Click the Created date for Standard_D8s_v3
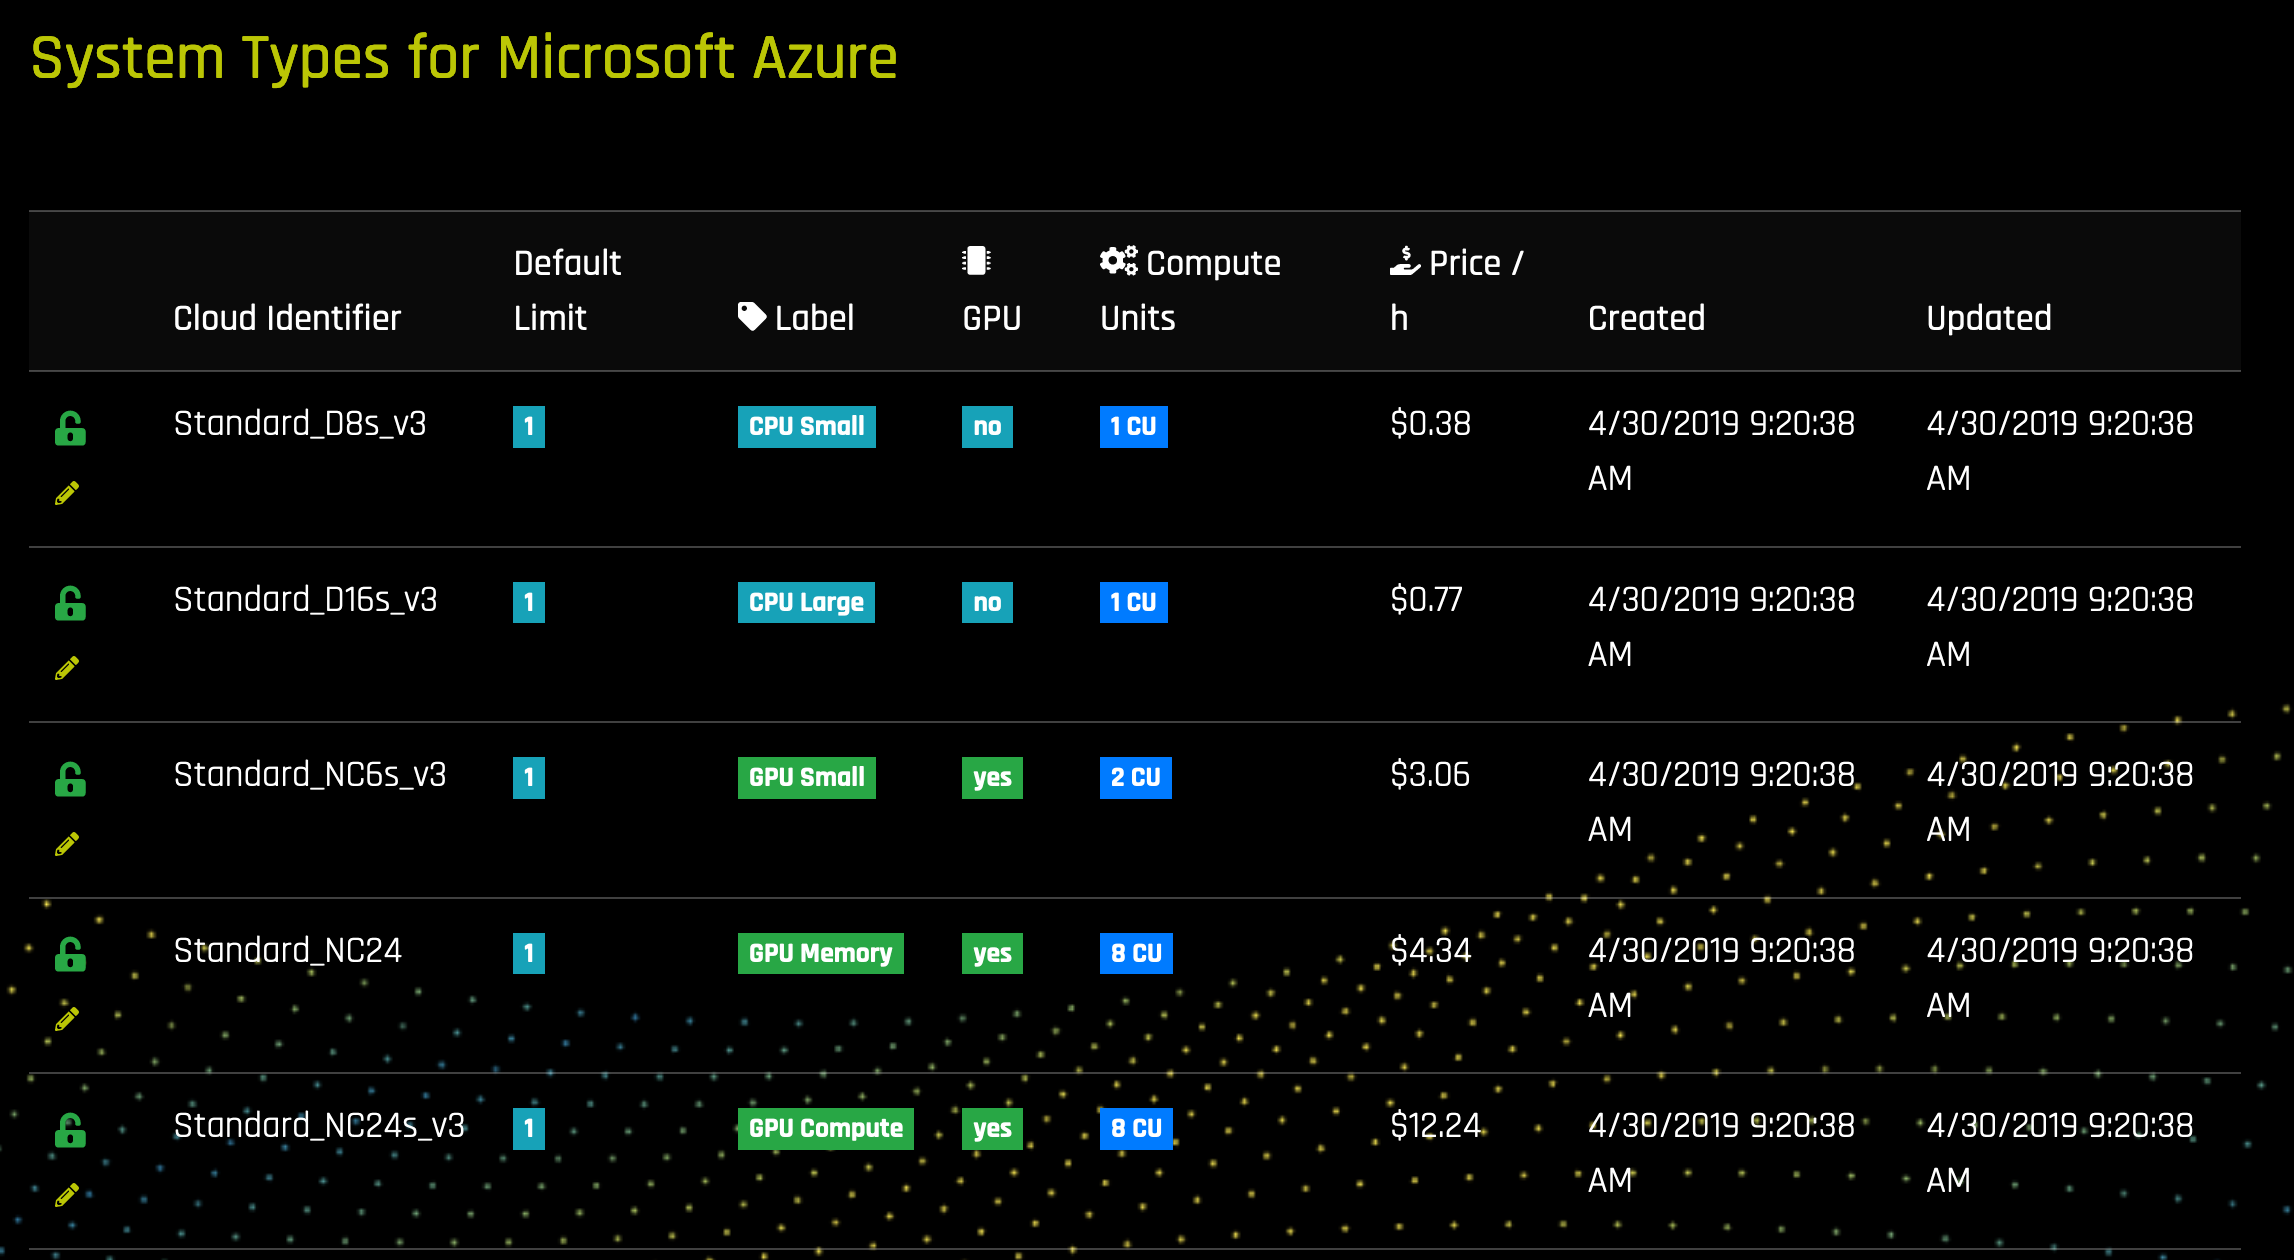Viewport: 2294px width, 1260px height. (1721, 451)
